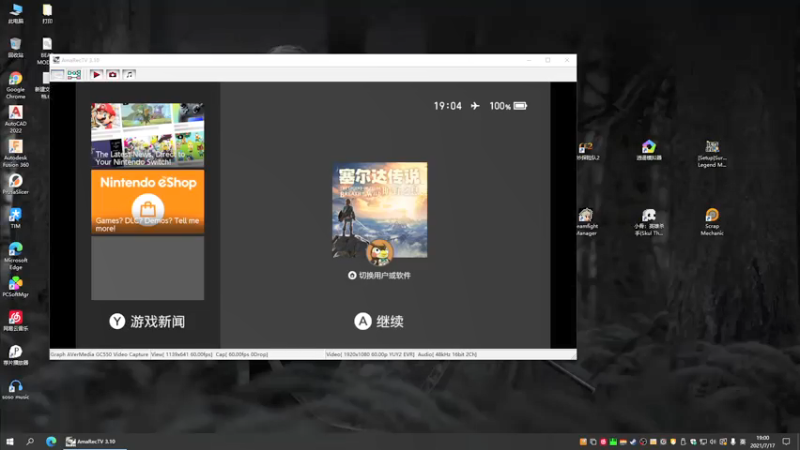Click the user avatar on the game cover
This screenshot has width=800, height=450.
pos(380,252)
